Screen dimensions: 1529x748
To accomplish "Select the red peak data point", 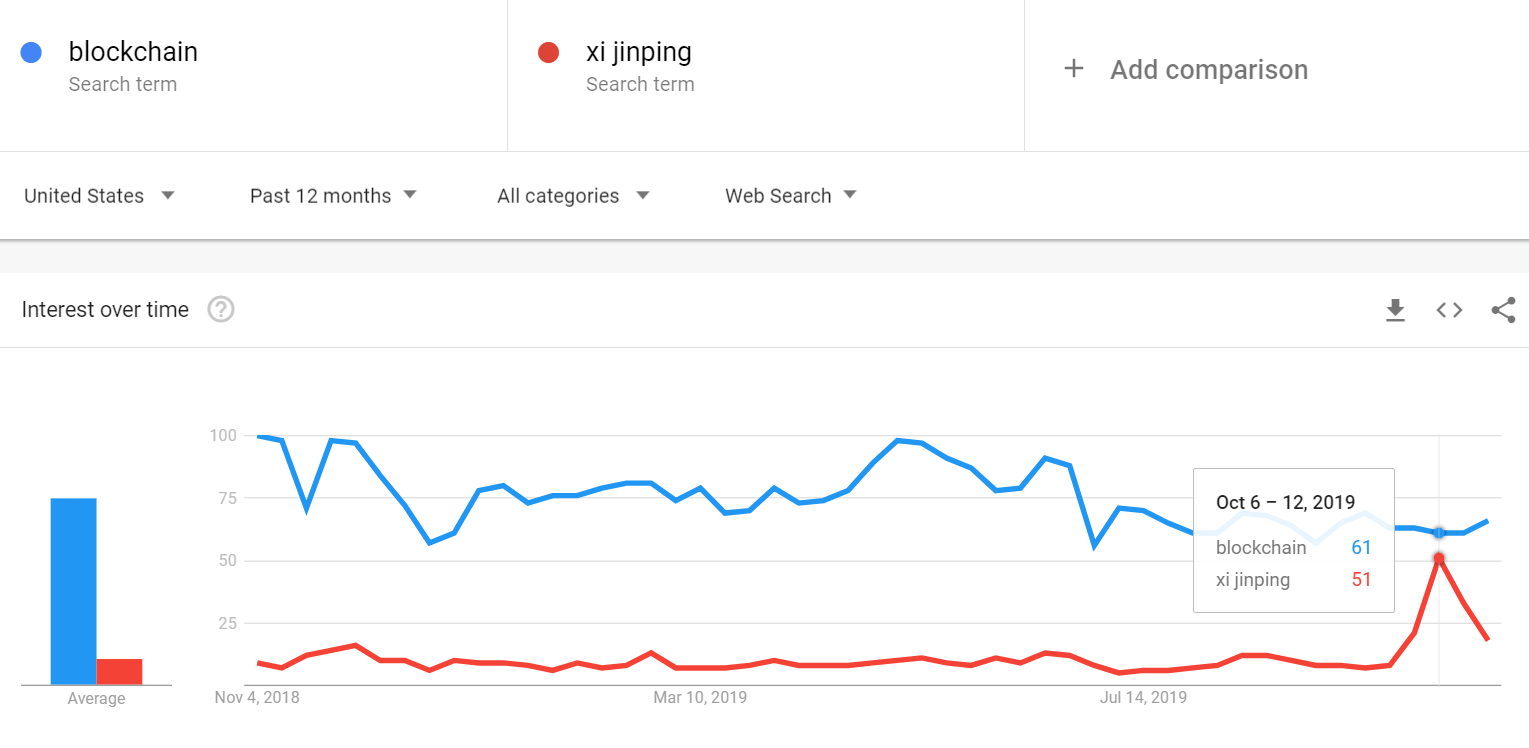I will 1439,558.
